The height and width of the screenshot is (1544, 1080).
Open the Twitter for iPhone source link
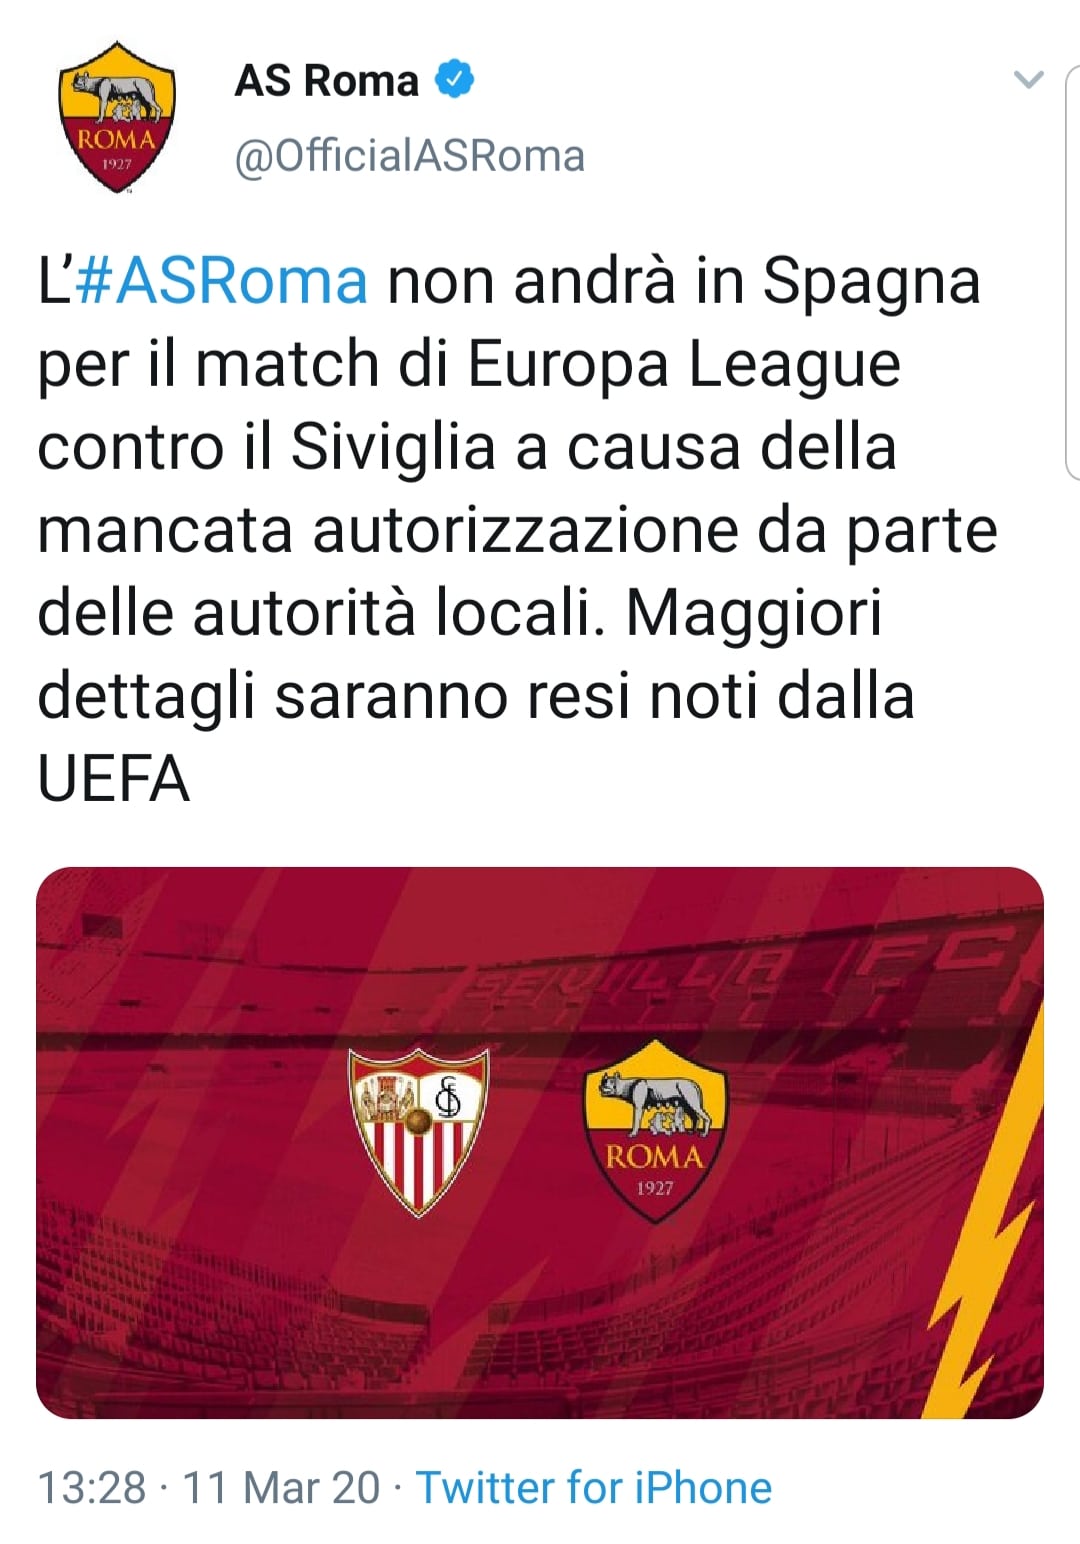(x=594, y=1488)
